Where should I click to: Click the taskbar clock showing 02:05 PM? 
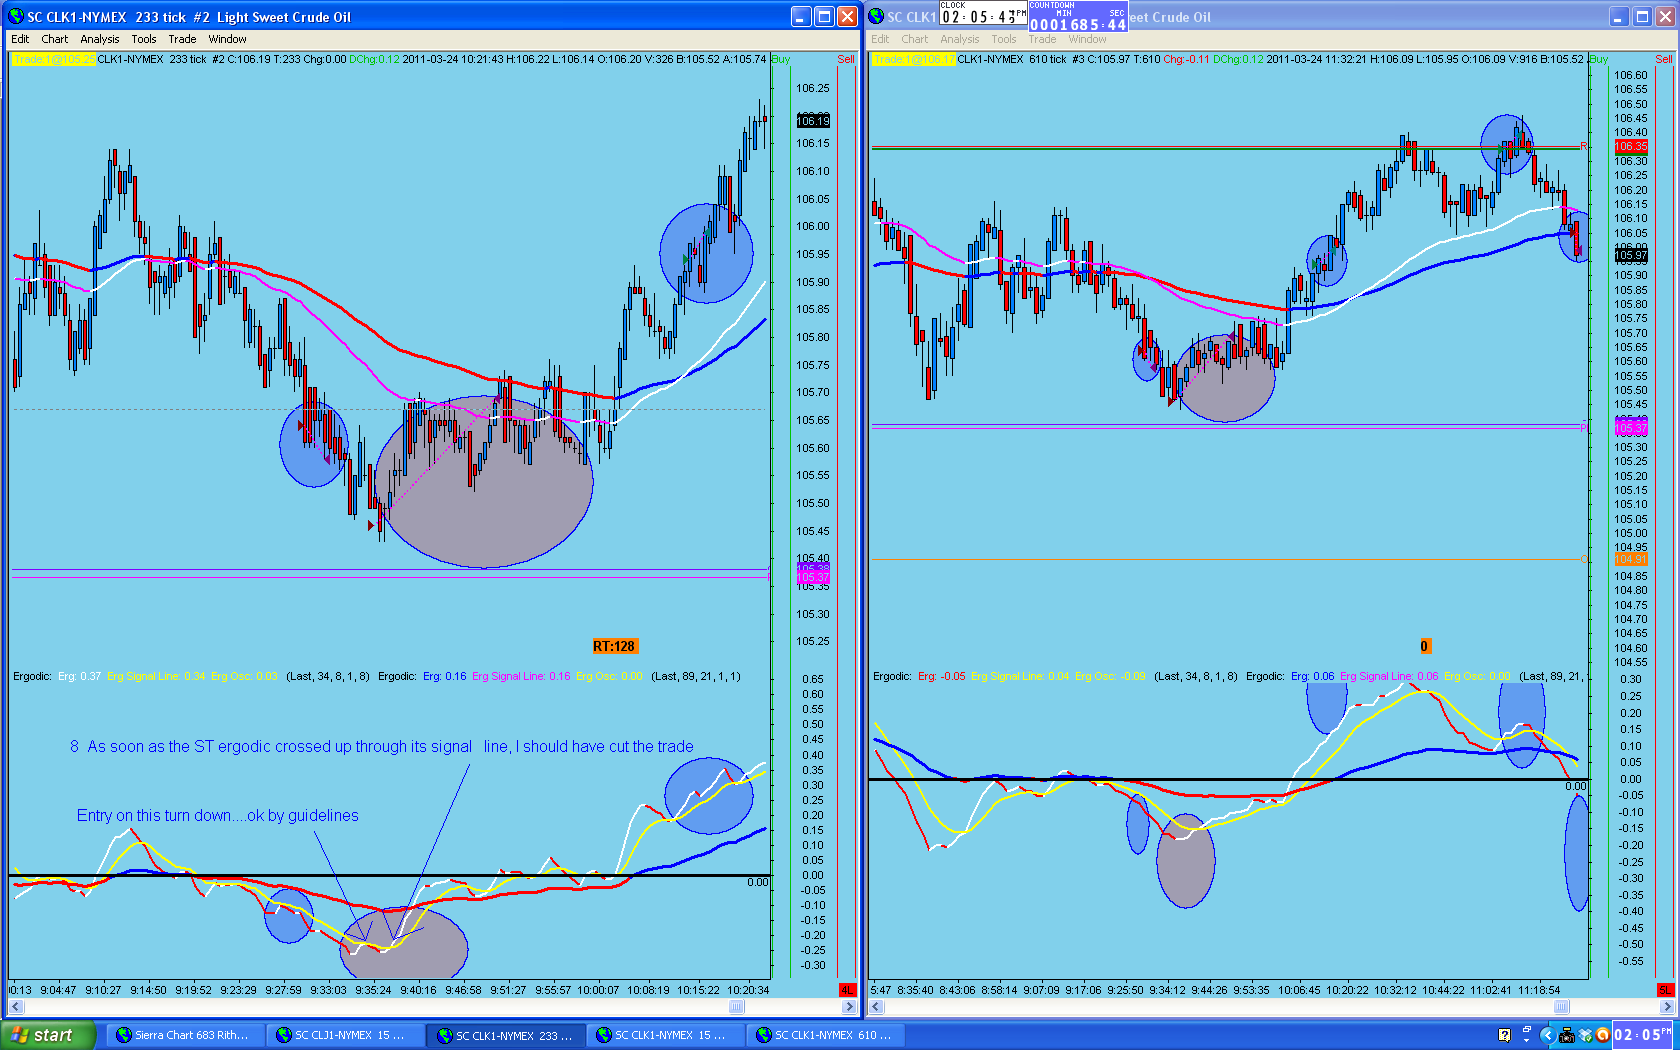point(1642,1035)
